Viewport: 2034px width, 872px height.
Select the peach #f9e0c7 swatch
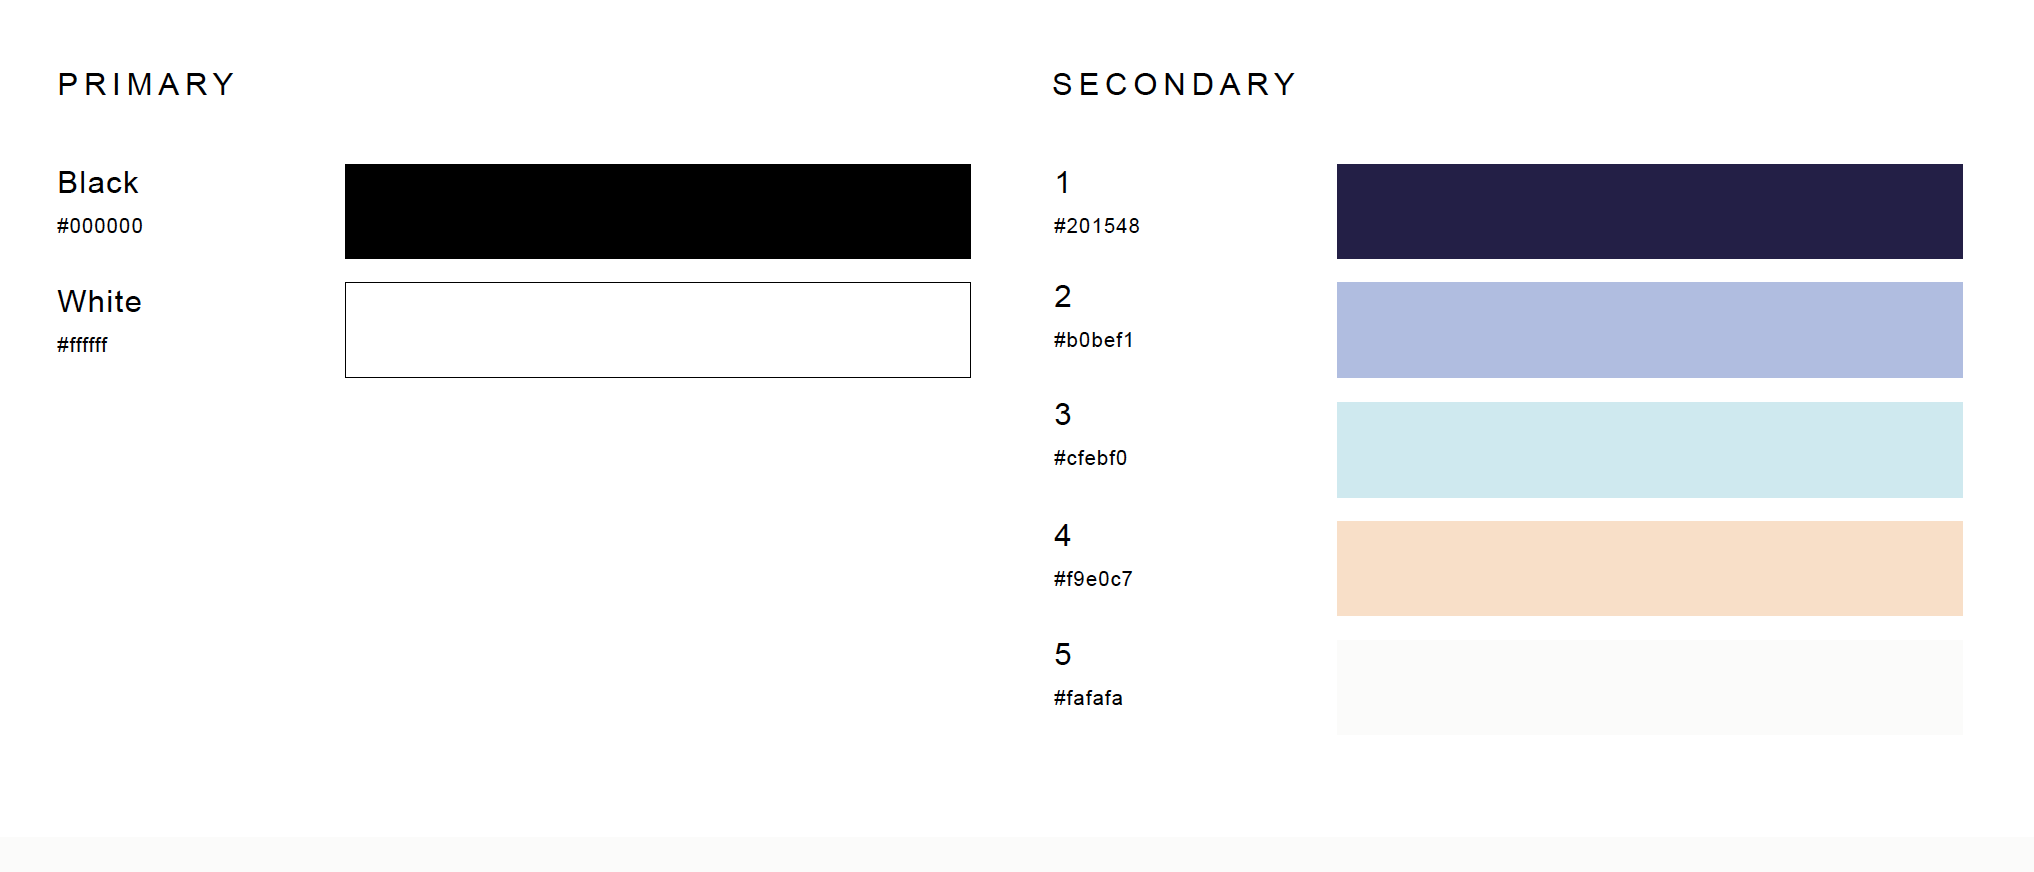(x=1650, y=568)
